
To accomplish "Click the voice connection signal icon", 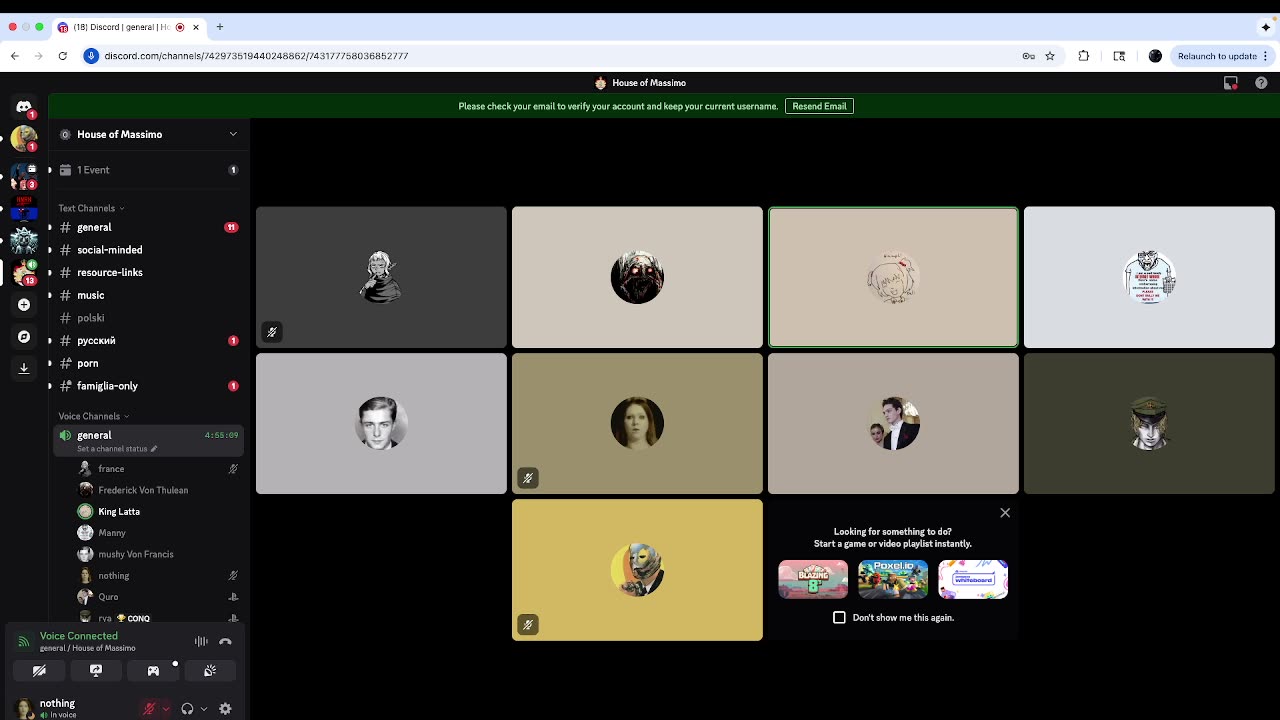I will pos(24,642).
